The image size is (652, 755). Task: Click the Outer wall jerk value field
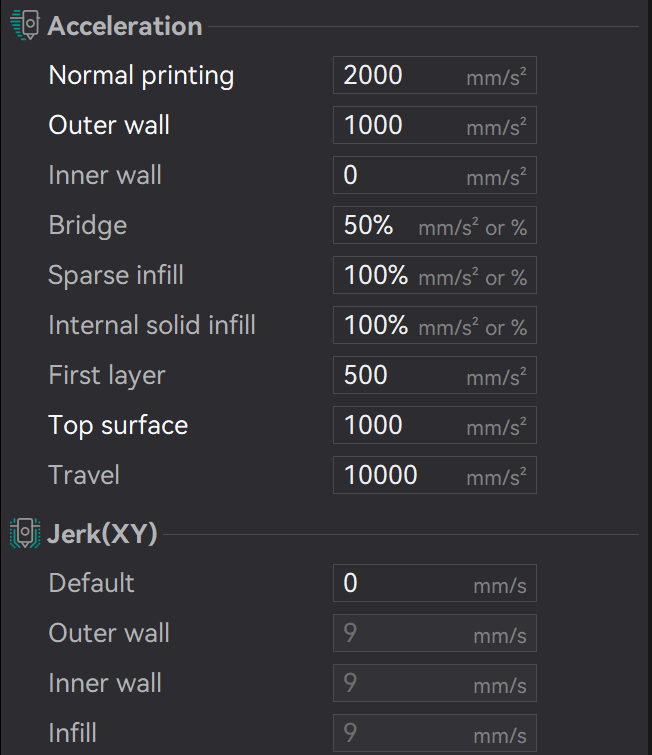point(400,633)
